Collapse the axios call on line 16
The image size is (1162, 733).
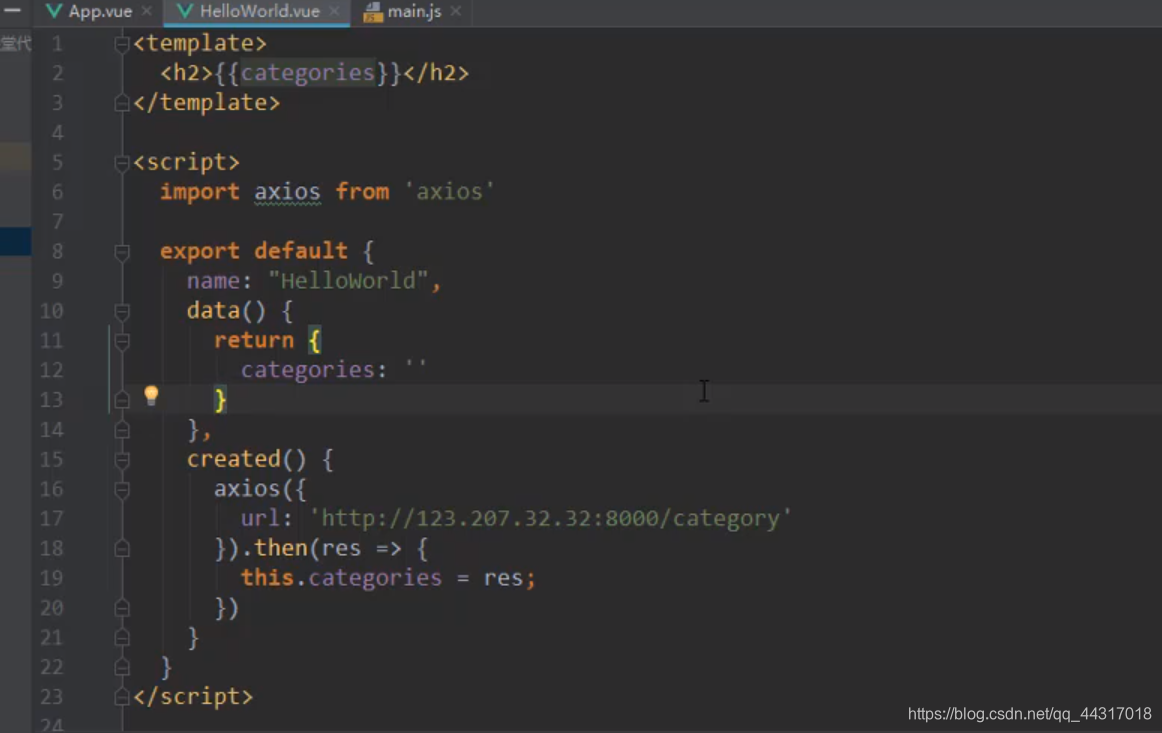[122, 490]
